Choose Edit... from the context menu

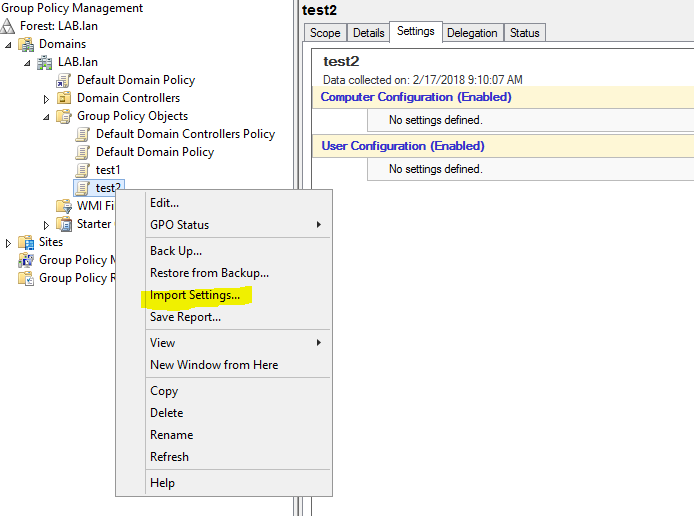tap(224, 203)
